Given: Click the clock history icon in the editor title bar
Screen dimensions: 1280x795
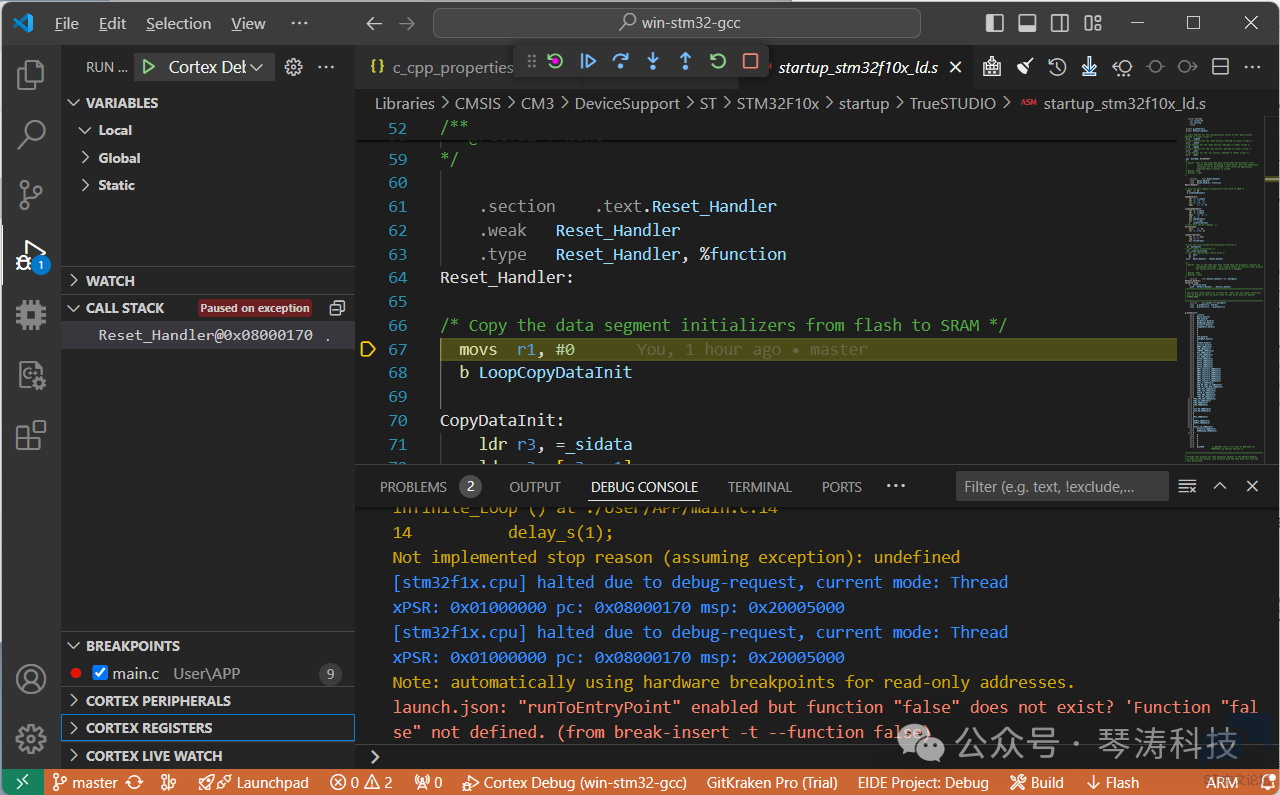Looking at the screenshot, I should (x=1057, y=67).
